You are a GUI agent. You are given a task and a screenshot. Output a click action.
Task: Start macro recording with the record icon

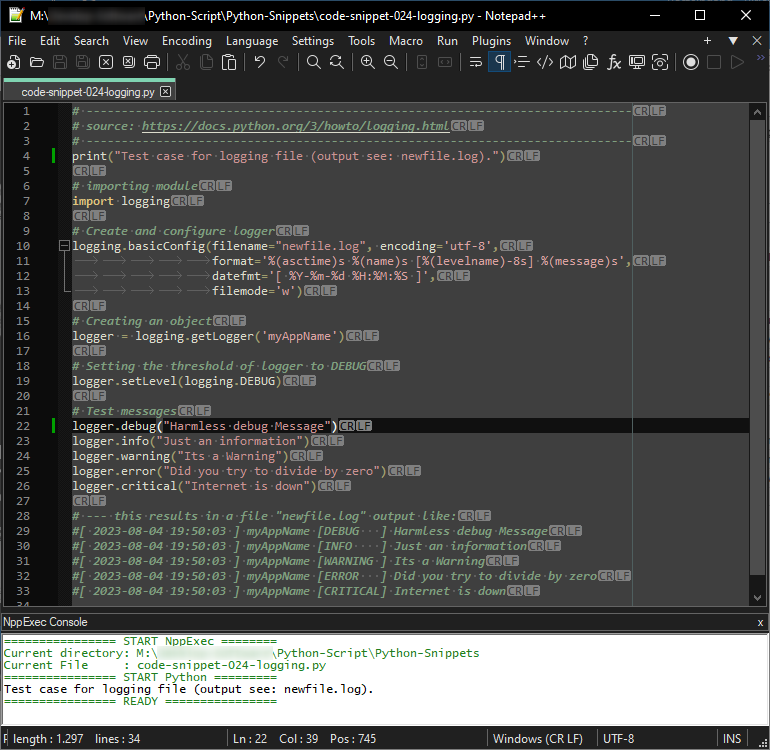click(x=690, y=62)
